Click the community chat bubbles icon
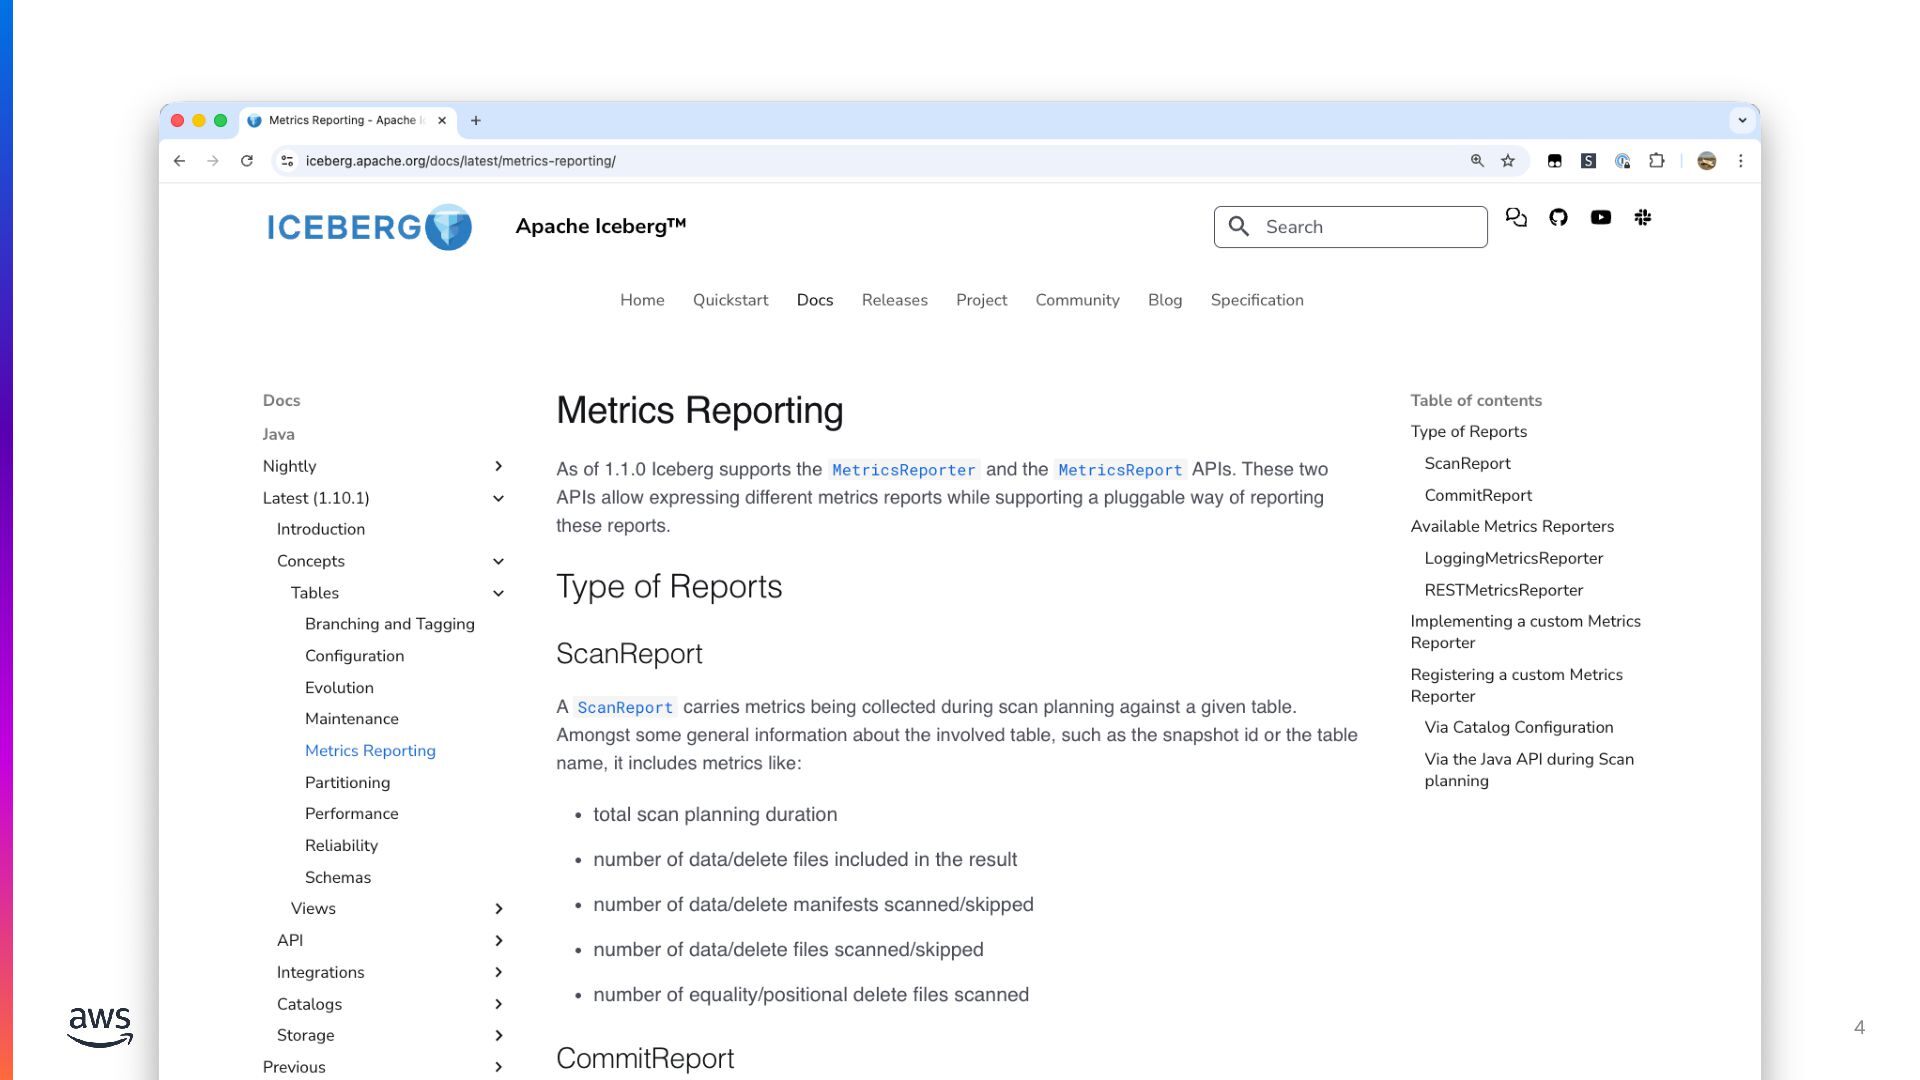Screen dimensions: 1920x1080 (1516, 218)
